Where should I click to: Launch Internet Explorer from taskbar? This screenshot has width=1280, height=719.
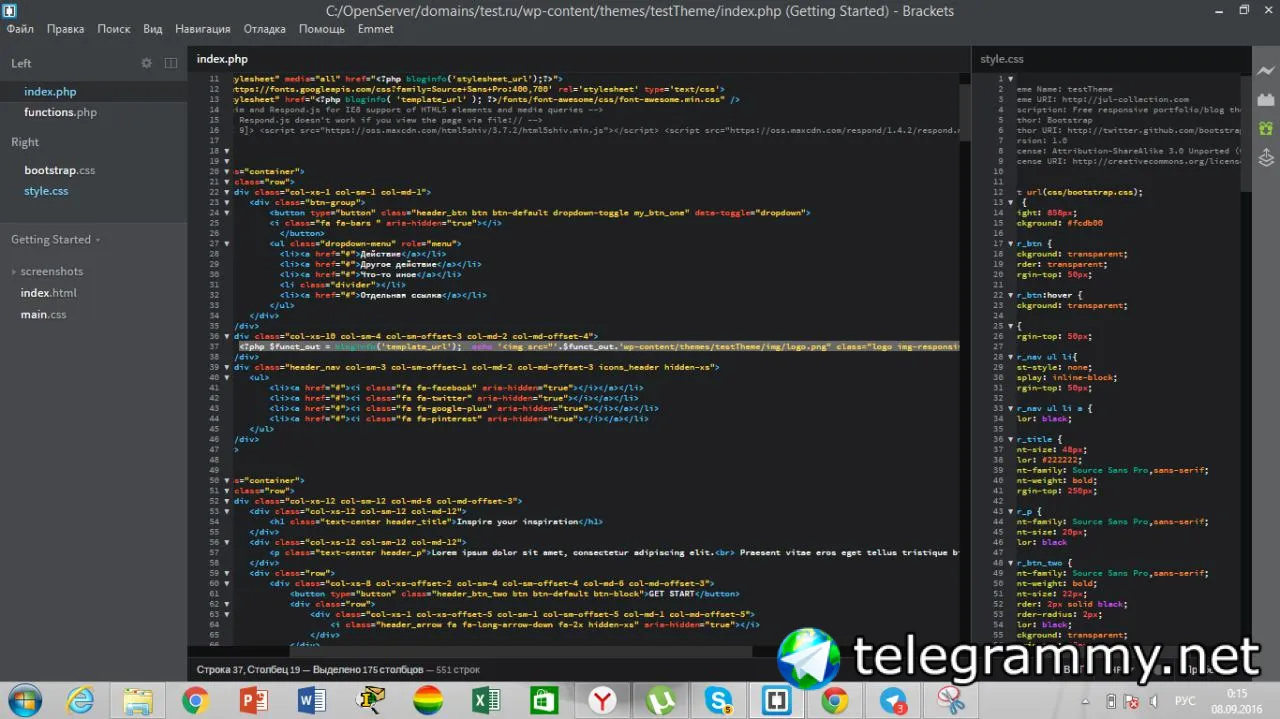(x=80, y=700)
